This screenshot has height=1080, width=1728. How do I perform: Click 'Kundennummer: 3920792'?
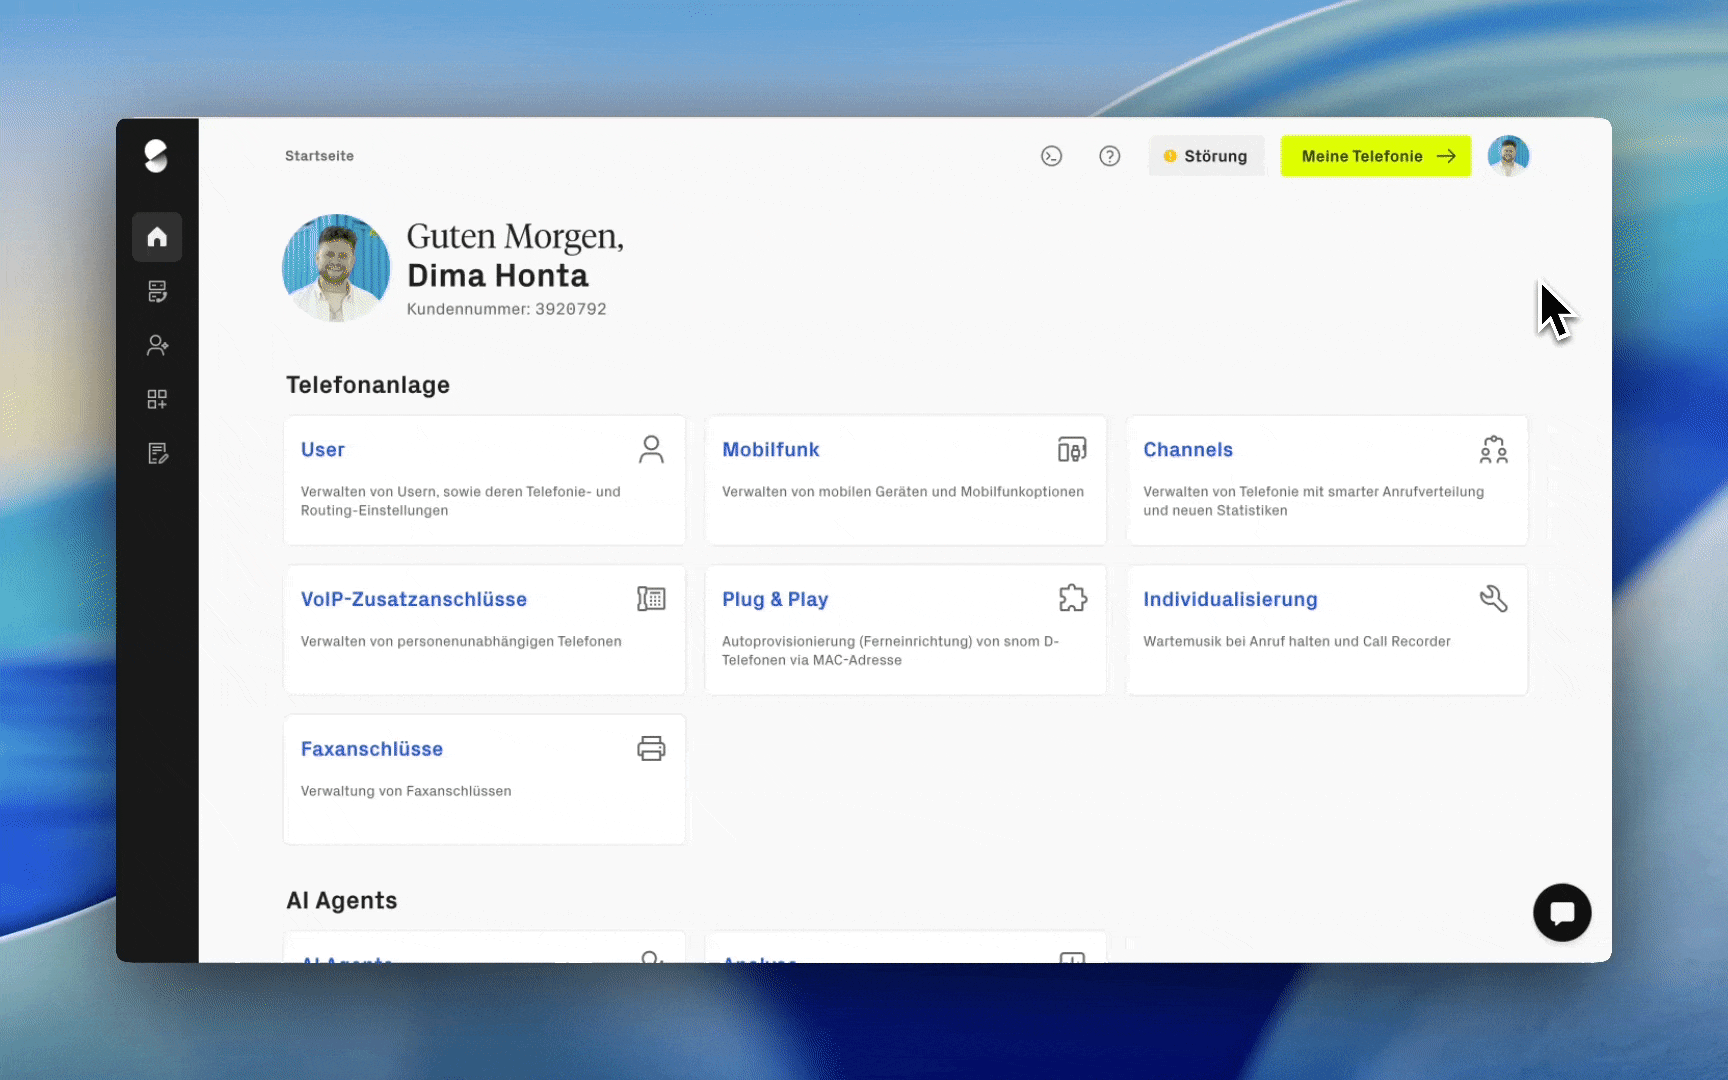506,309
